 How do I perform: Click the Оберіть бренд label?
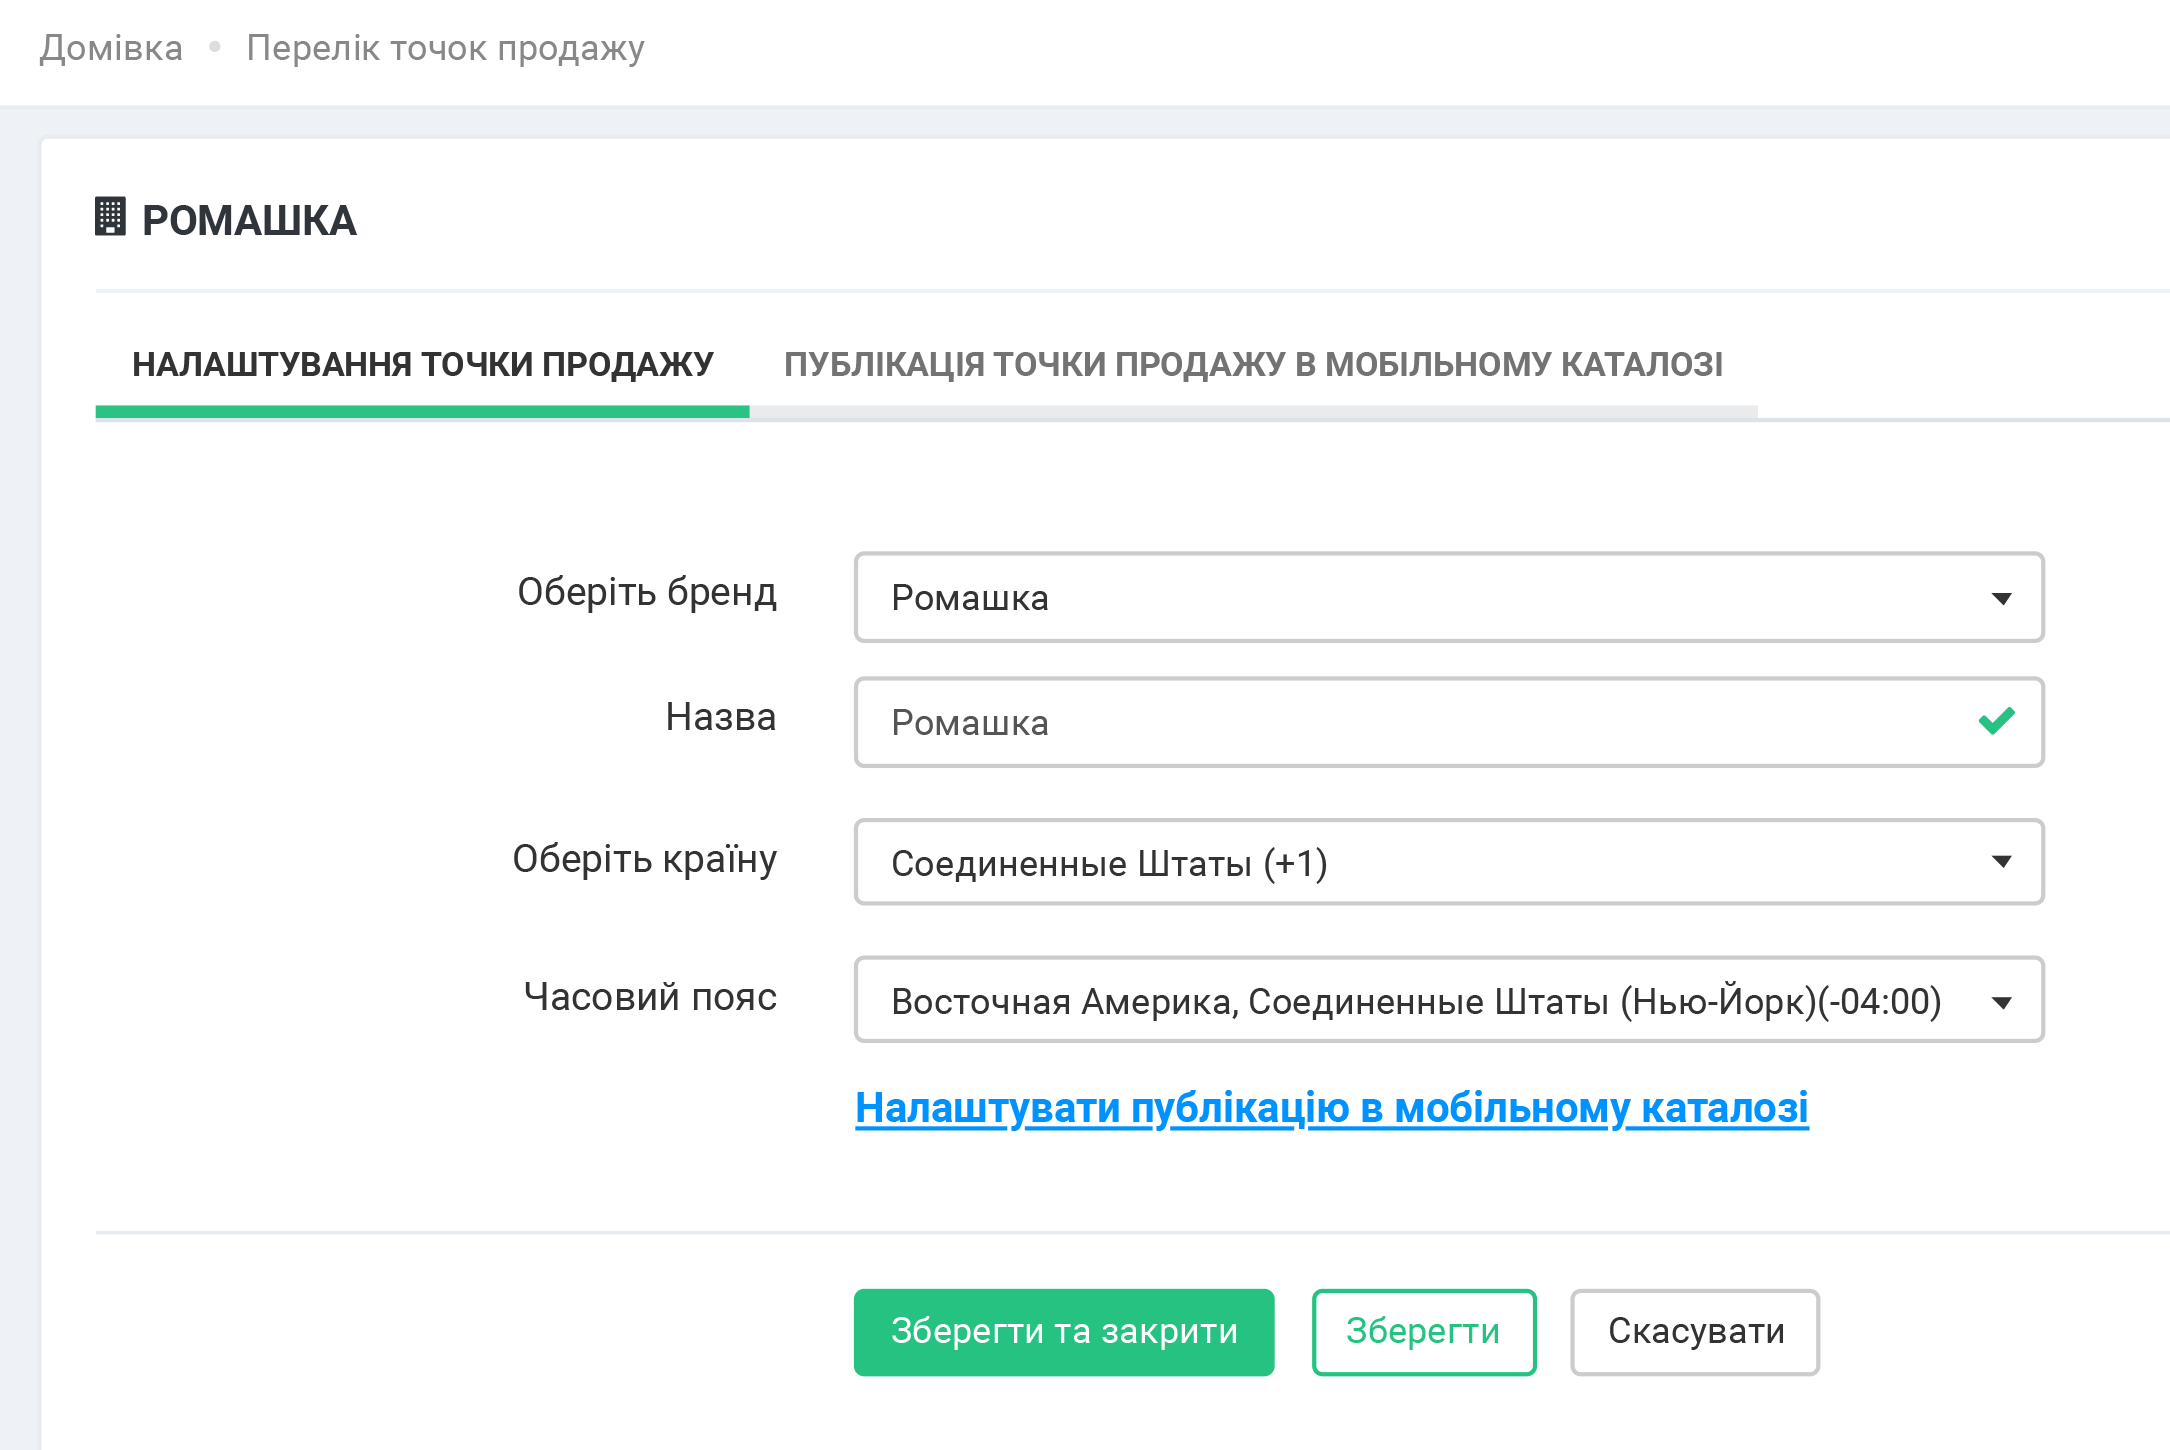tap(646, 592)
